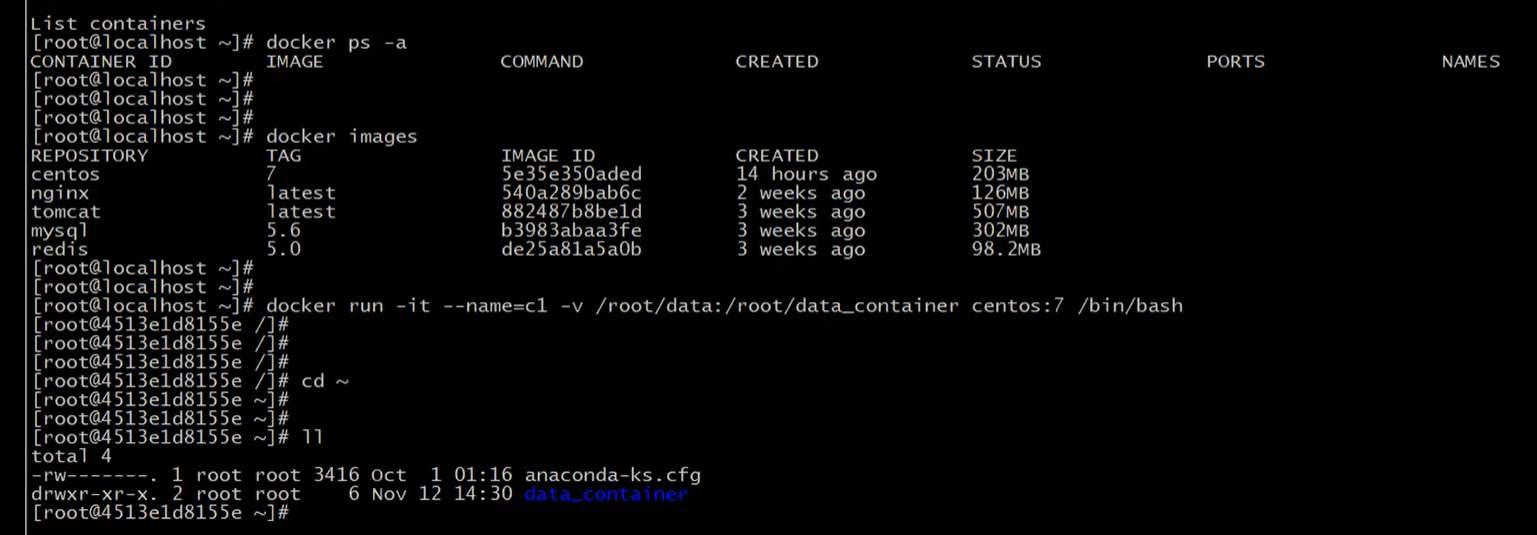1537x535 pixels.
Task: Click the '14 hours ago' created value
Action: 805,174
